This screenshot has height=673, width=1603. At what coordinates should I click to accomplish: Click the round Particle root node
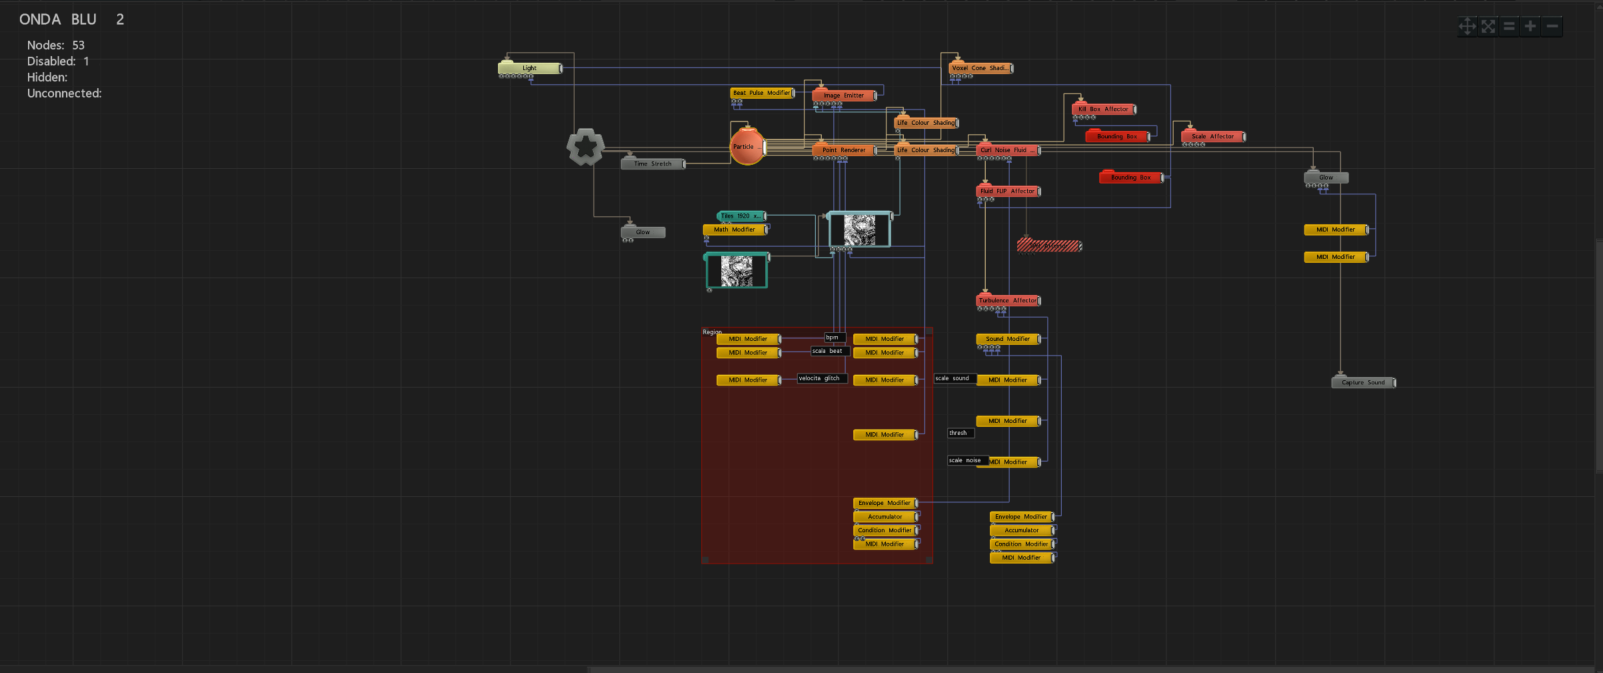[747, 147]
